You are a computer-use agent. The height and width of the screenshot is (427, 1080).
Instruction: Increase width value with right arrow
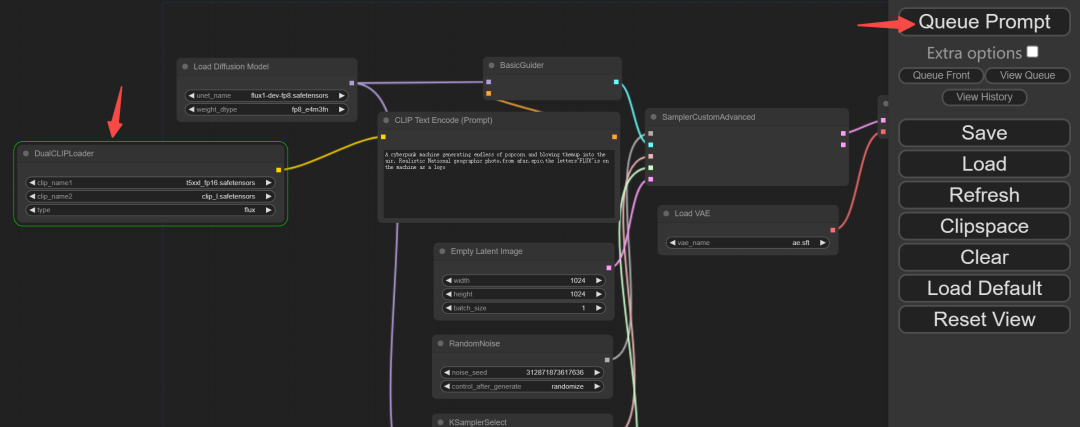click(x=598, y=280)
